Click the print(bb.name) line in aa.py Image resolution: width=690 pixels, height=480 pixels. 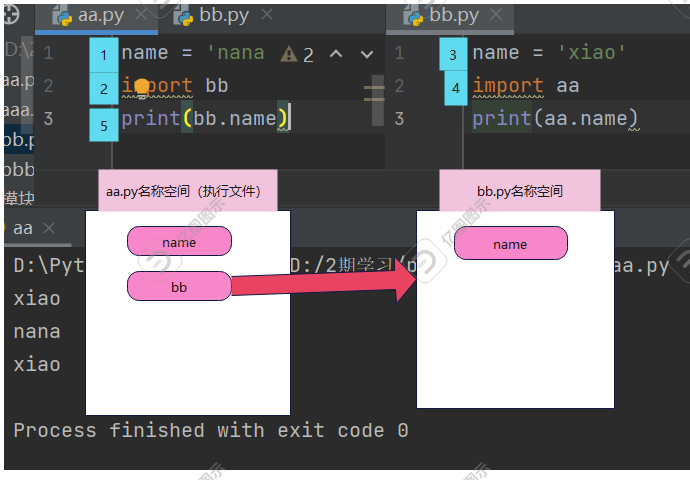pyautogui.click(x=204, y=119)
